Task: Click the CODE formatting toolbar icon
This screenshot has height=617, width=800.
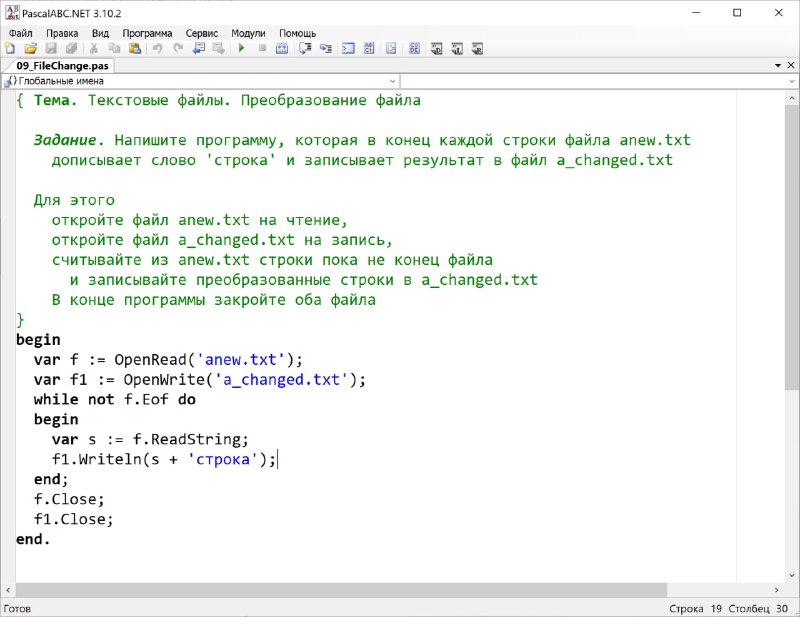Action: pos(414,48)
